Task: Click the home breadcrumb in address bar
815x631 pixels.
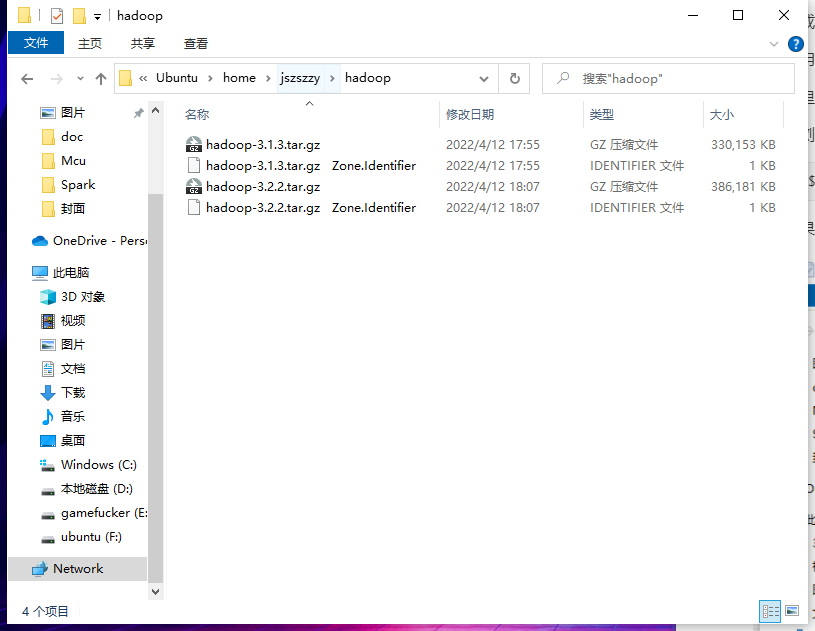Action: 239,78
